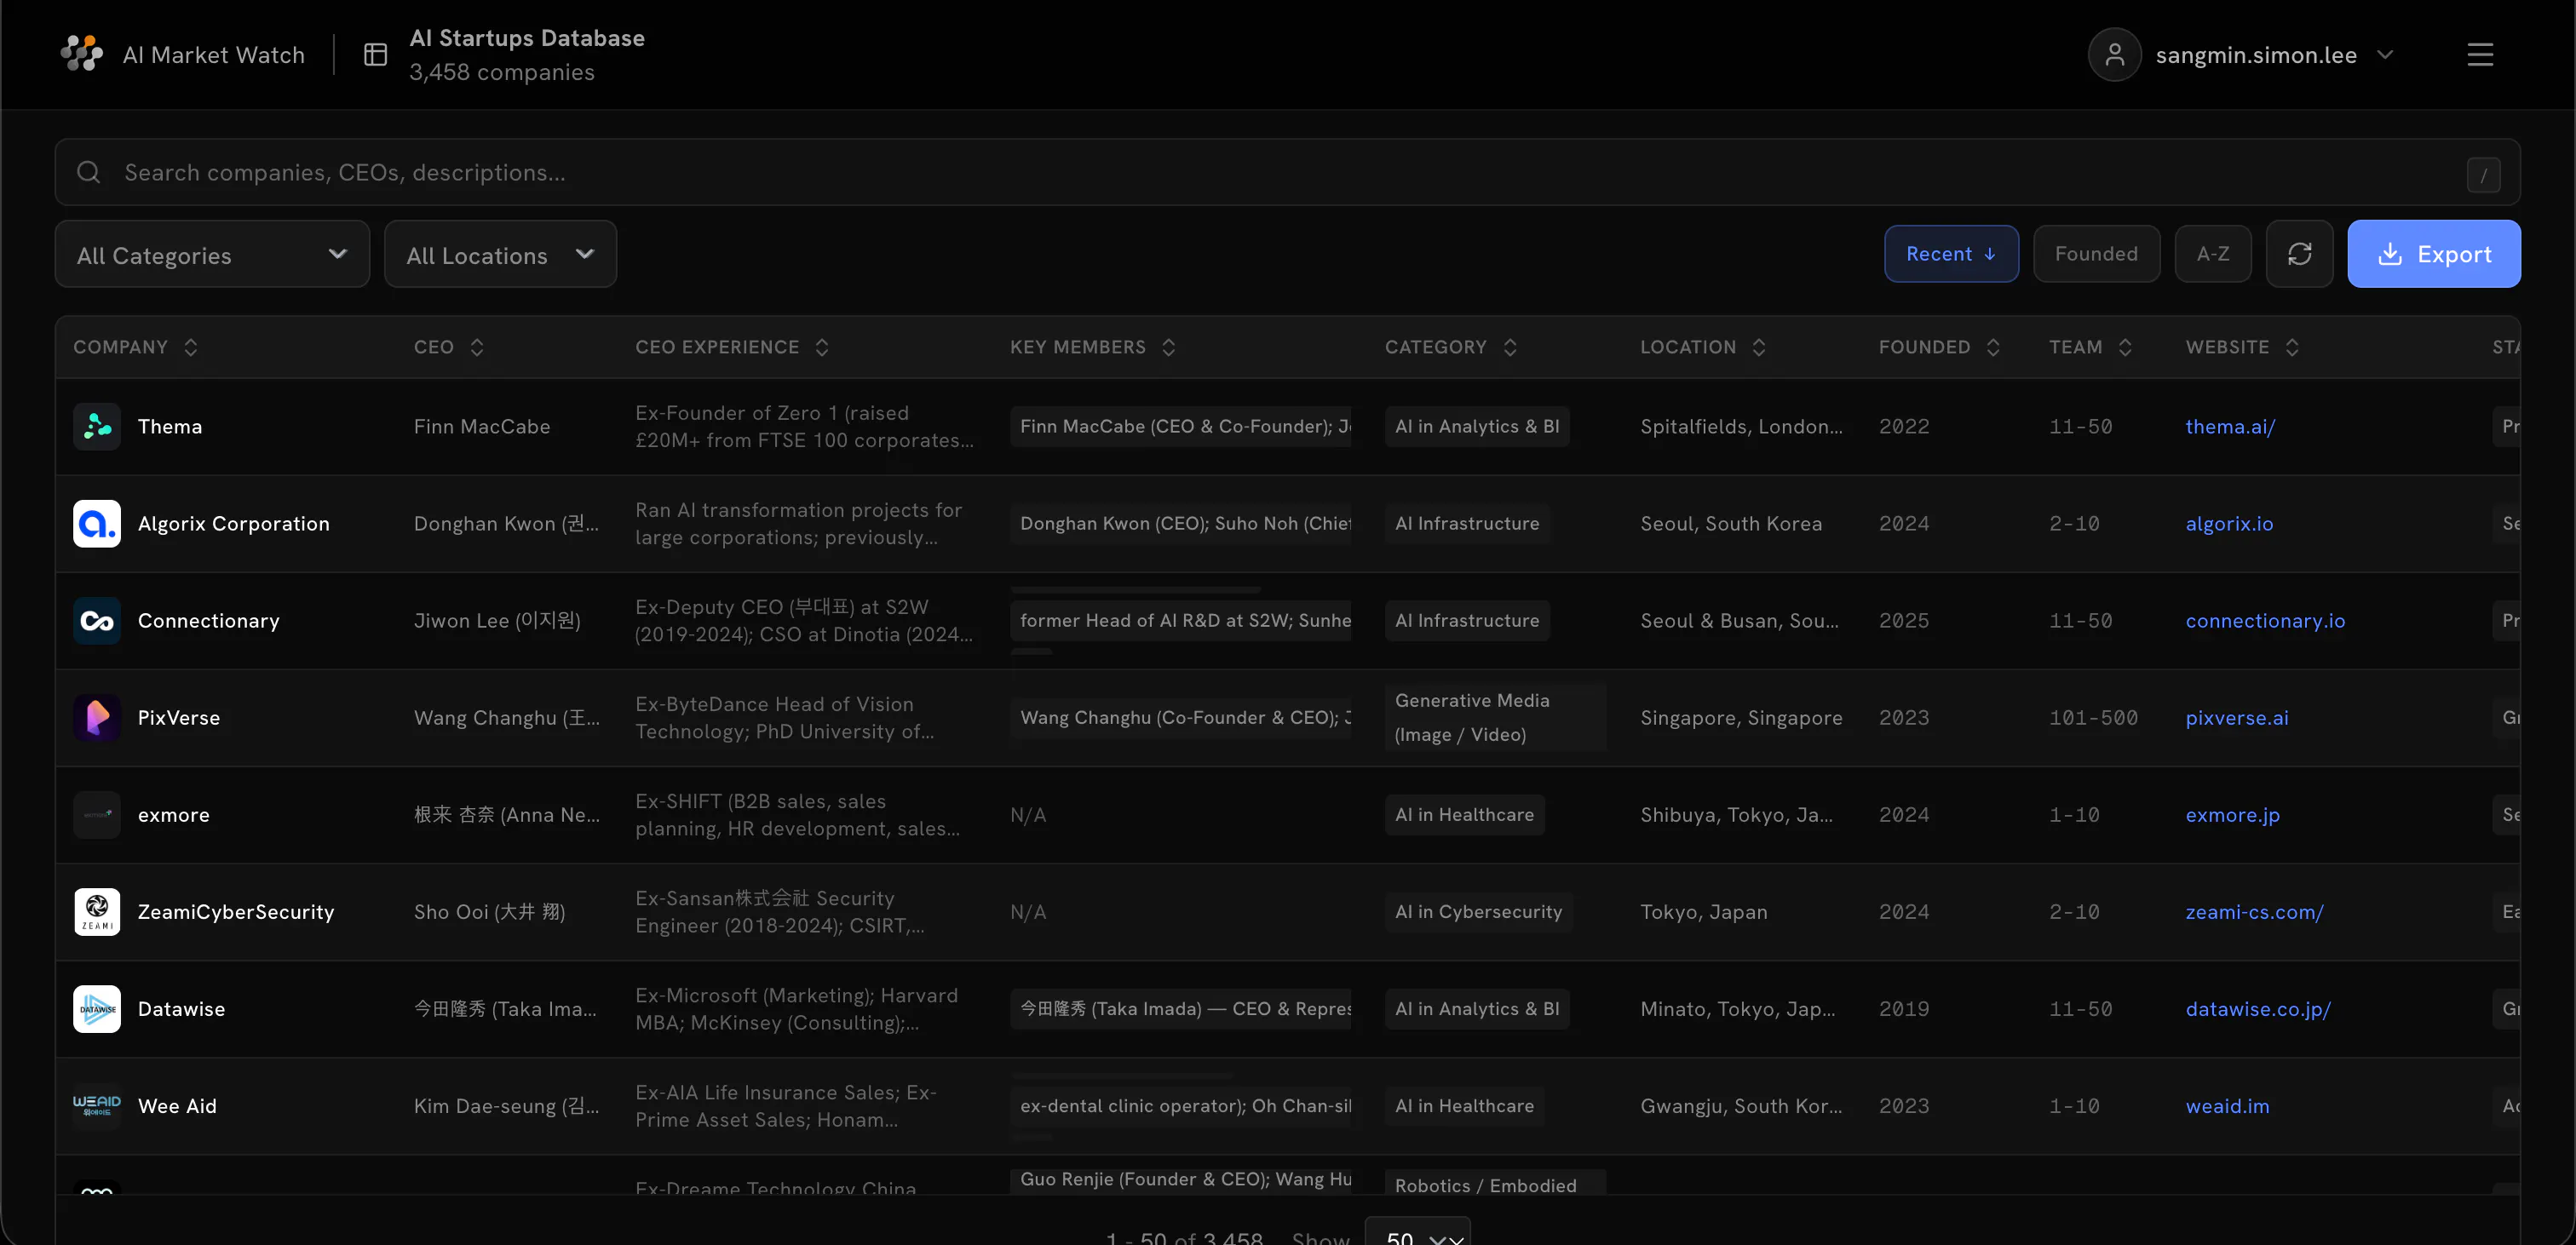Image resolution: width=2576 pixels, height=1245 pixels.
Task: Open the Wee Aid logo icon
Action: (97, 1105)
